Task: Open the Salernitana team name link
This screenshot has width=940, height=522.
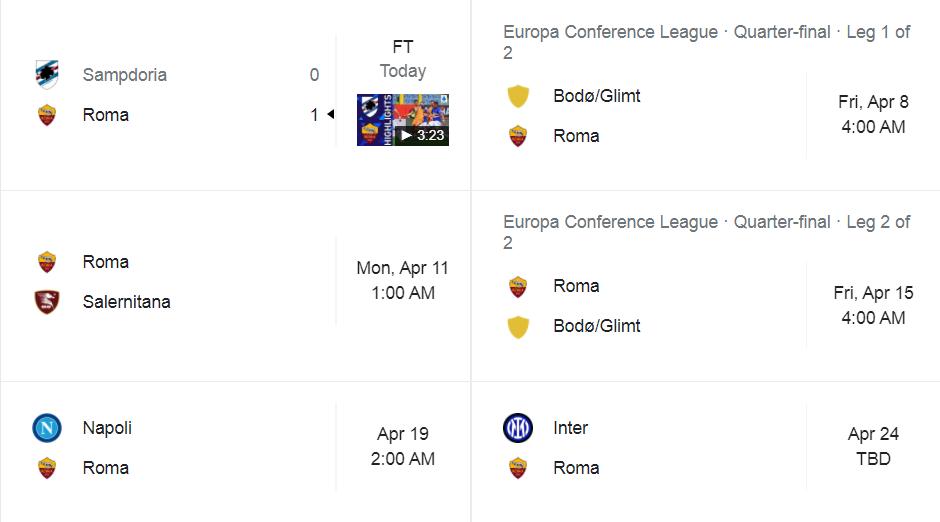Action: point(126,301)
